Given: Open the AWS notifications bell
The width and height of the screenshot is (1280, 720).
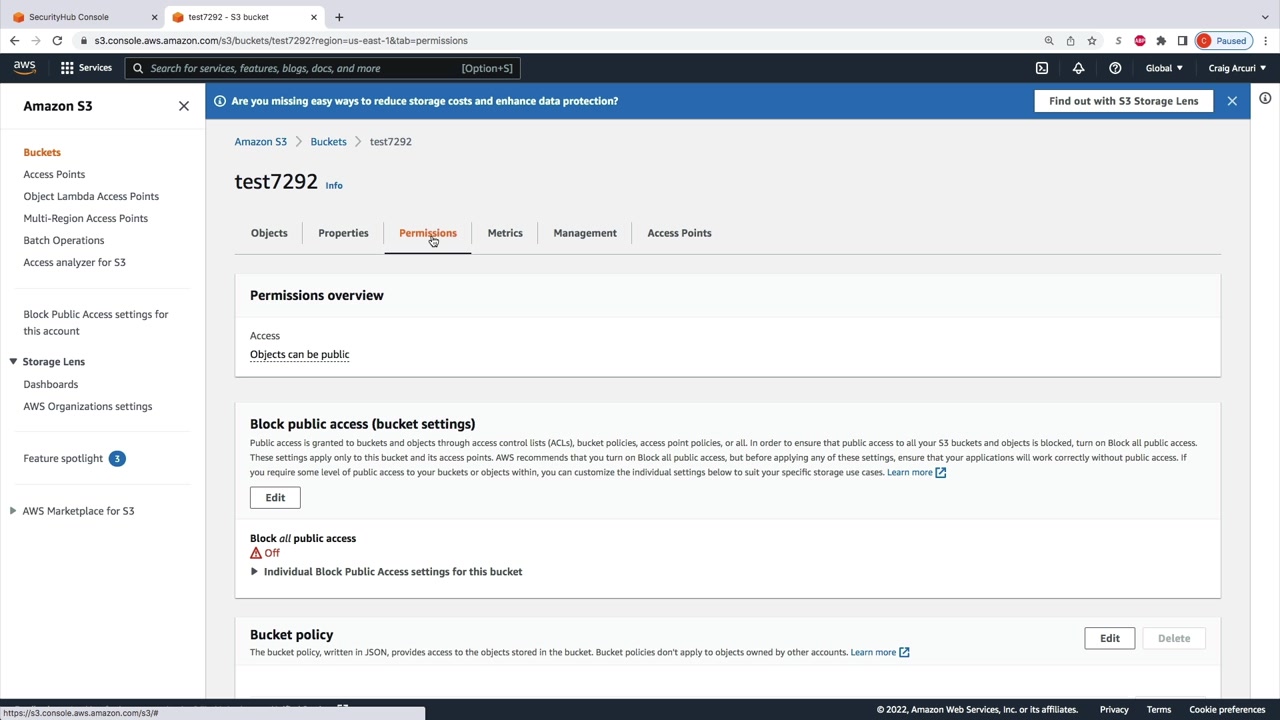Looking at the screenshot, I should pos(1078,68).
